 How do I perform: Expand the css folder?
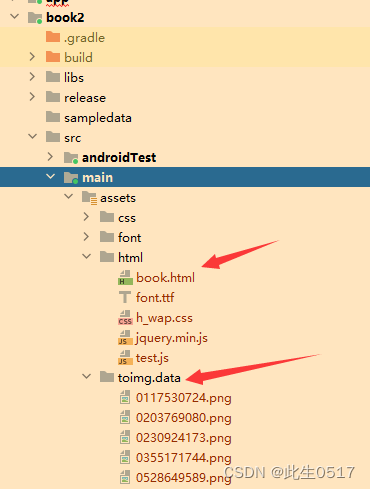pos(86,217)
